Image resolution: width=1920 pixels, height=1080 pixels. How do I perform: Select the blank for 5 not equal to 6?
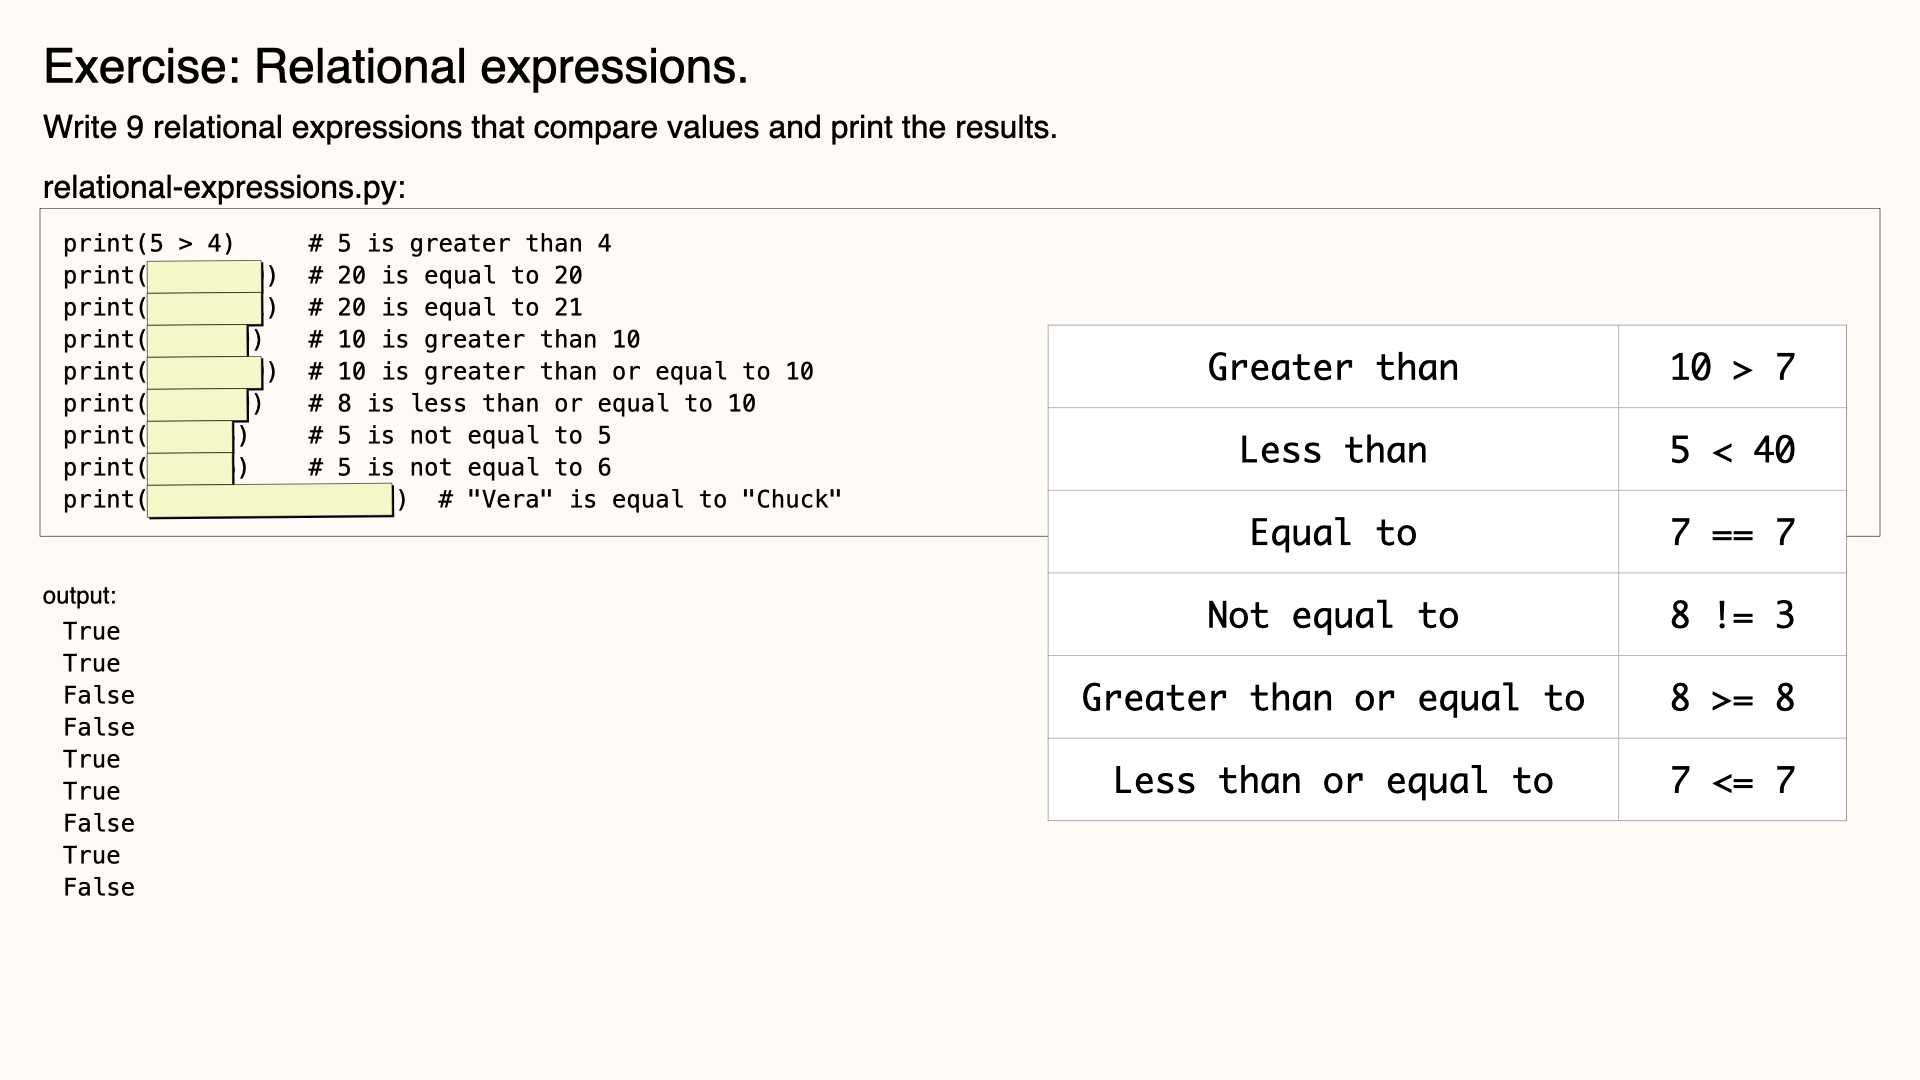191,468
